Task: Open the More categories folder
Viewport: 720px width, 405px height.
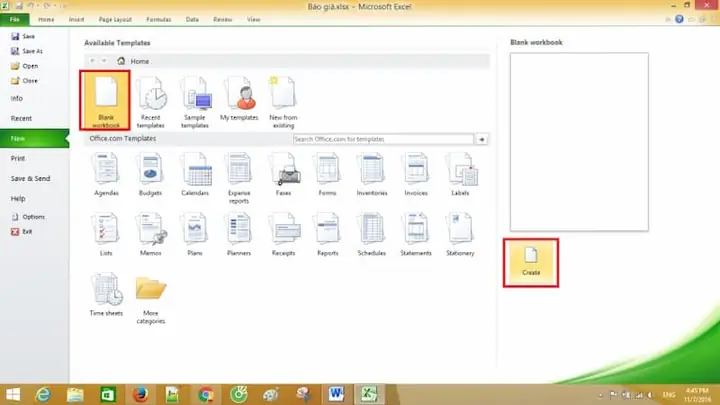Action: tap(151, 298)
